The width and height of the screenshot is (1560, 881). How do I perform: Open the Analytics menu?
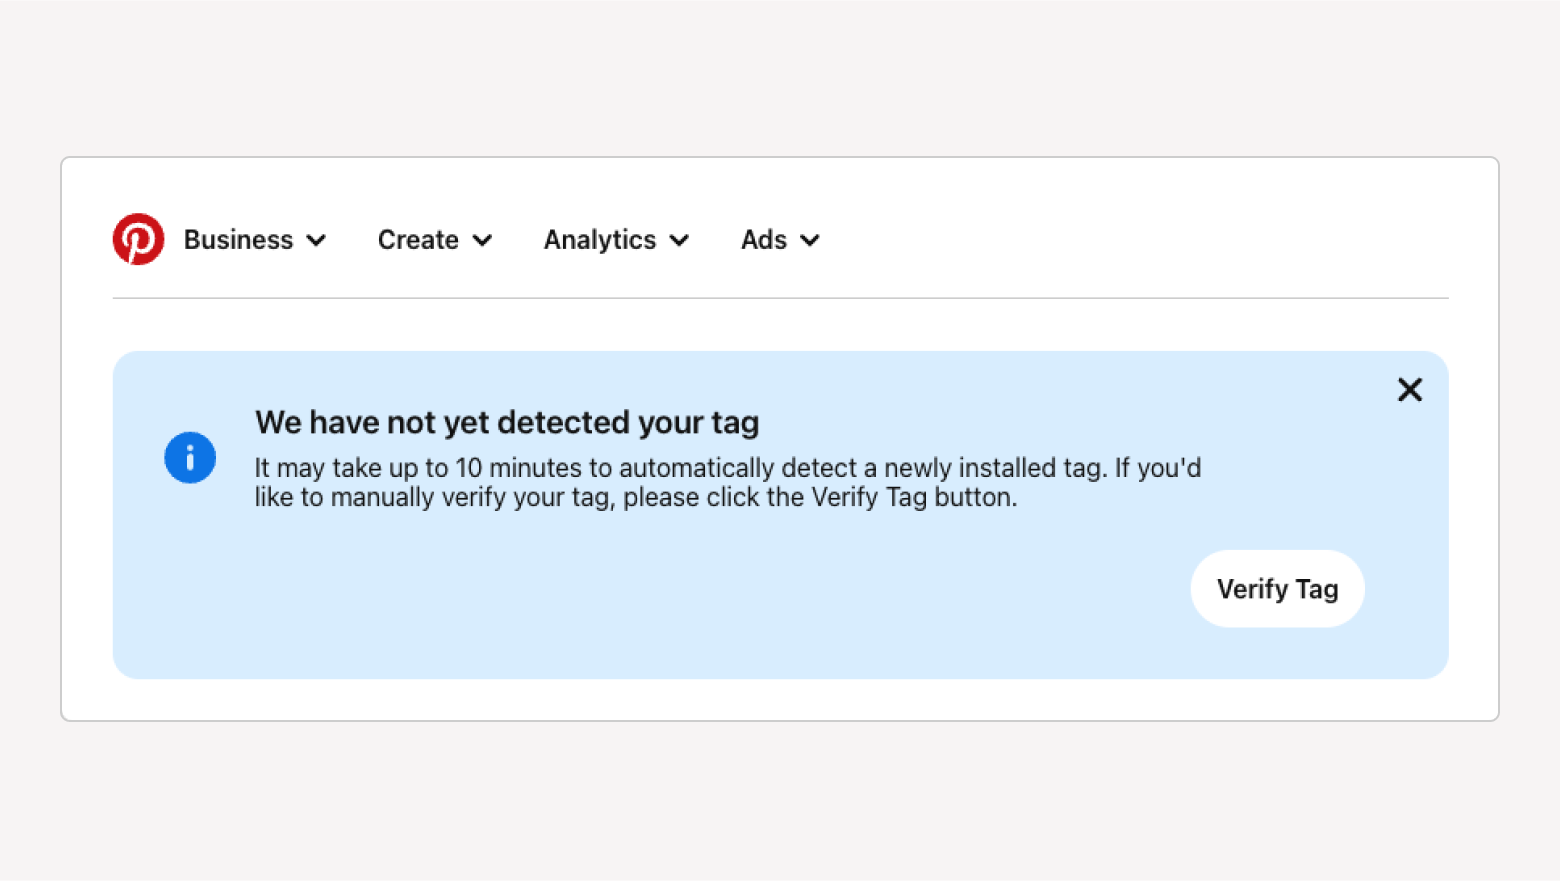[616, 240]
